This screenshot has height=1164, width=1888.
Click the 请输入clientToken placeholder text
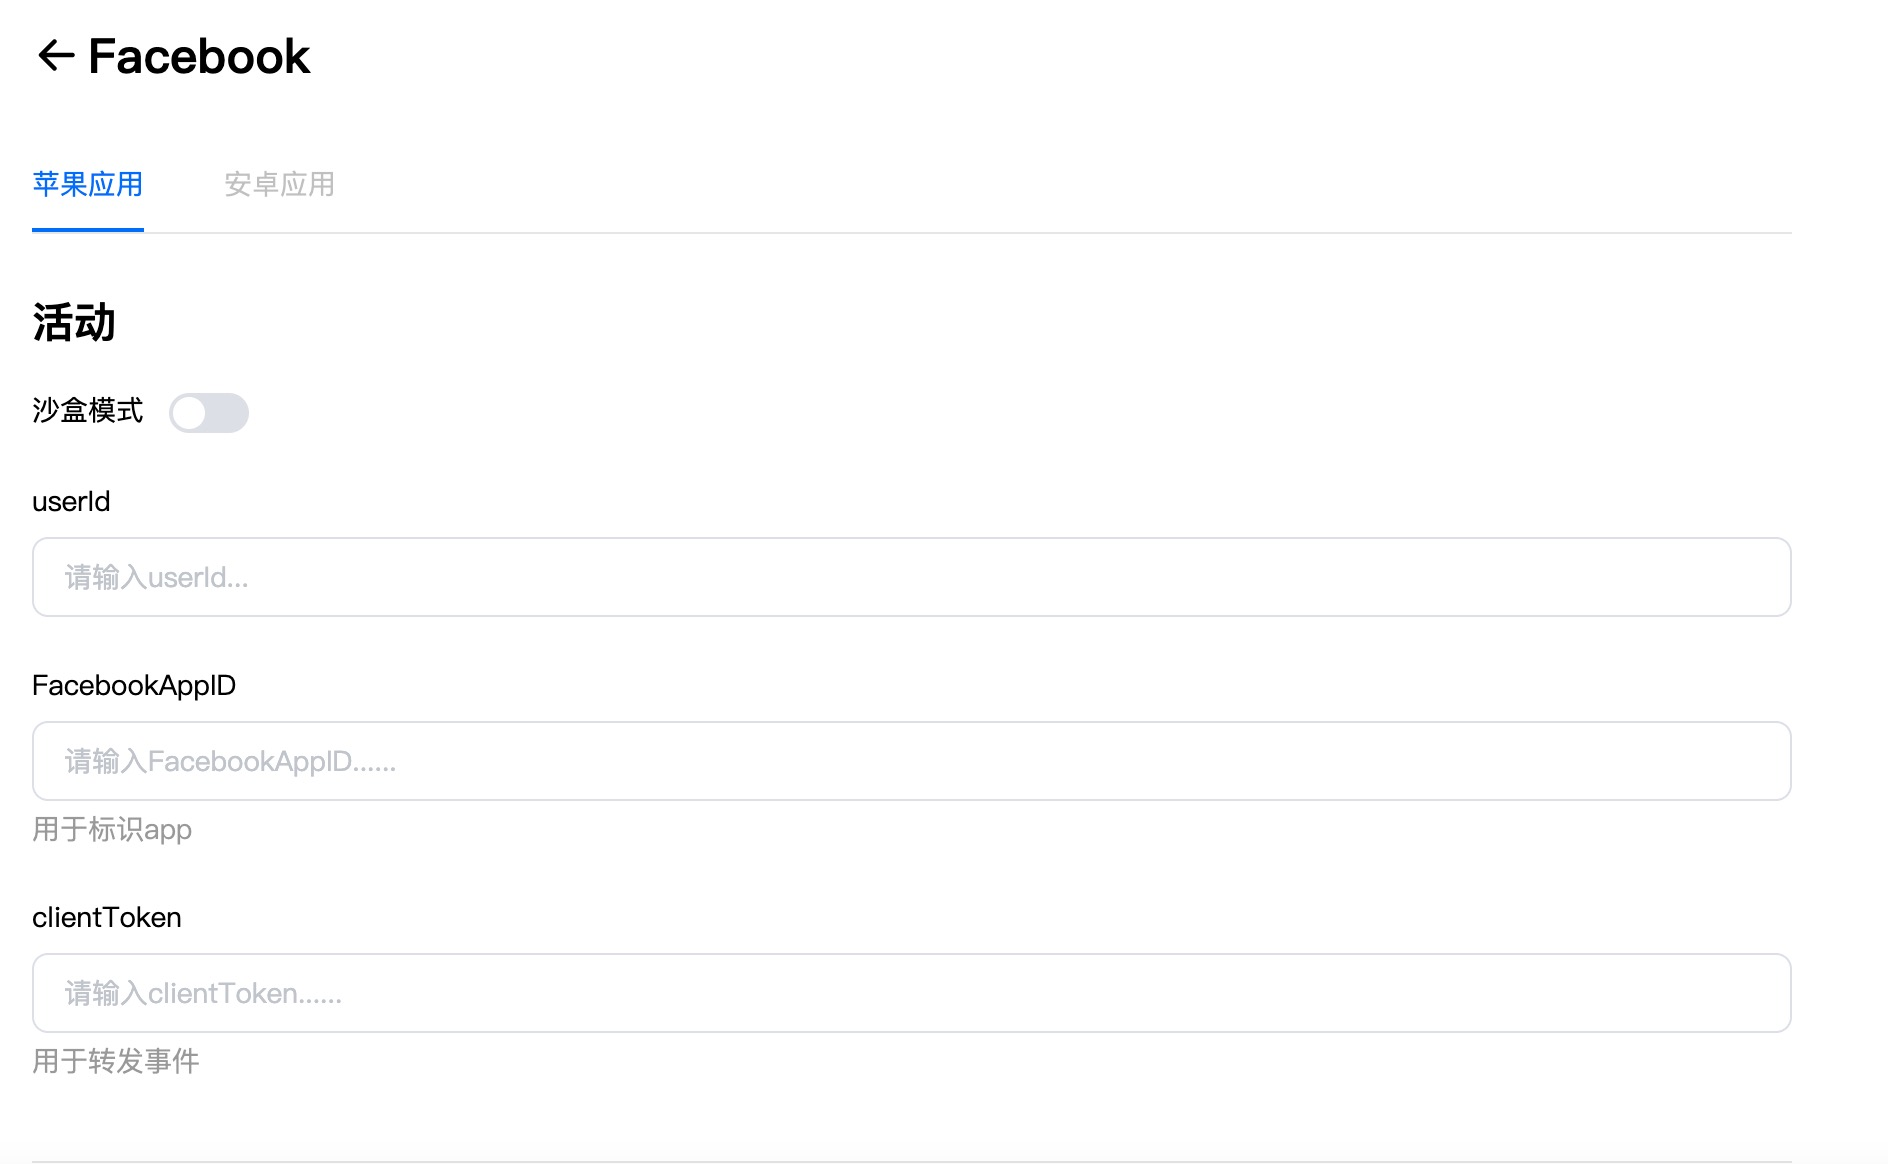(x=203, y=993)
